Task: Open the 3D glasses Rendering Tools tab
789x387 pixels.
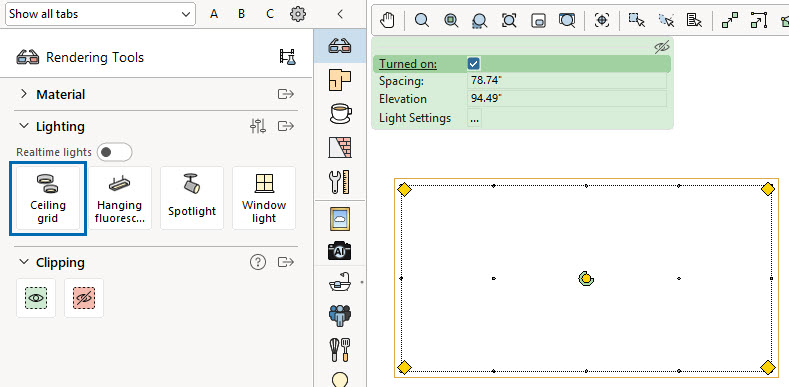Action: pos(340,46)
